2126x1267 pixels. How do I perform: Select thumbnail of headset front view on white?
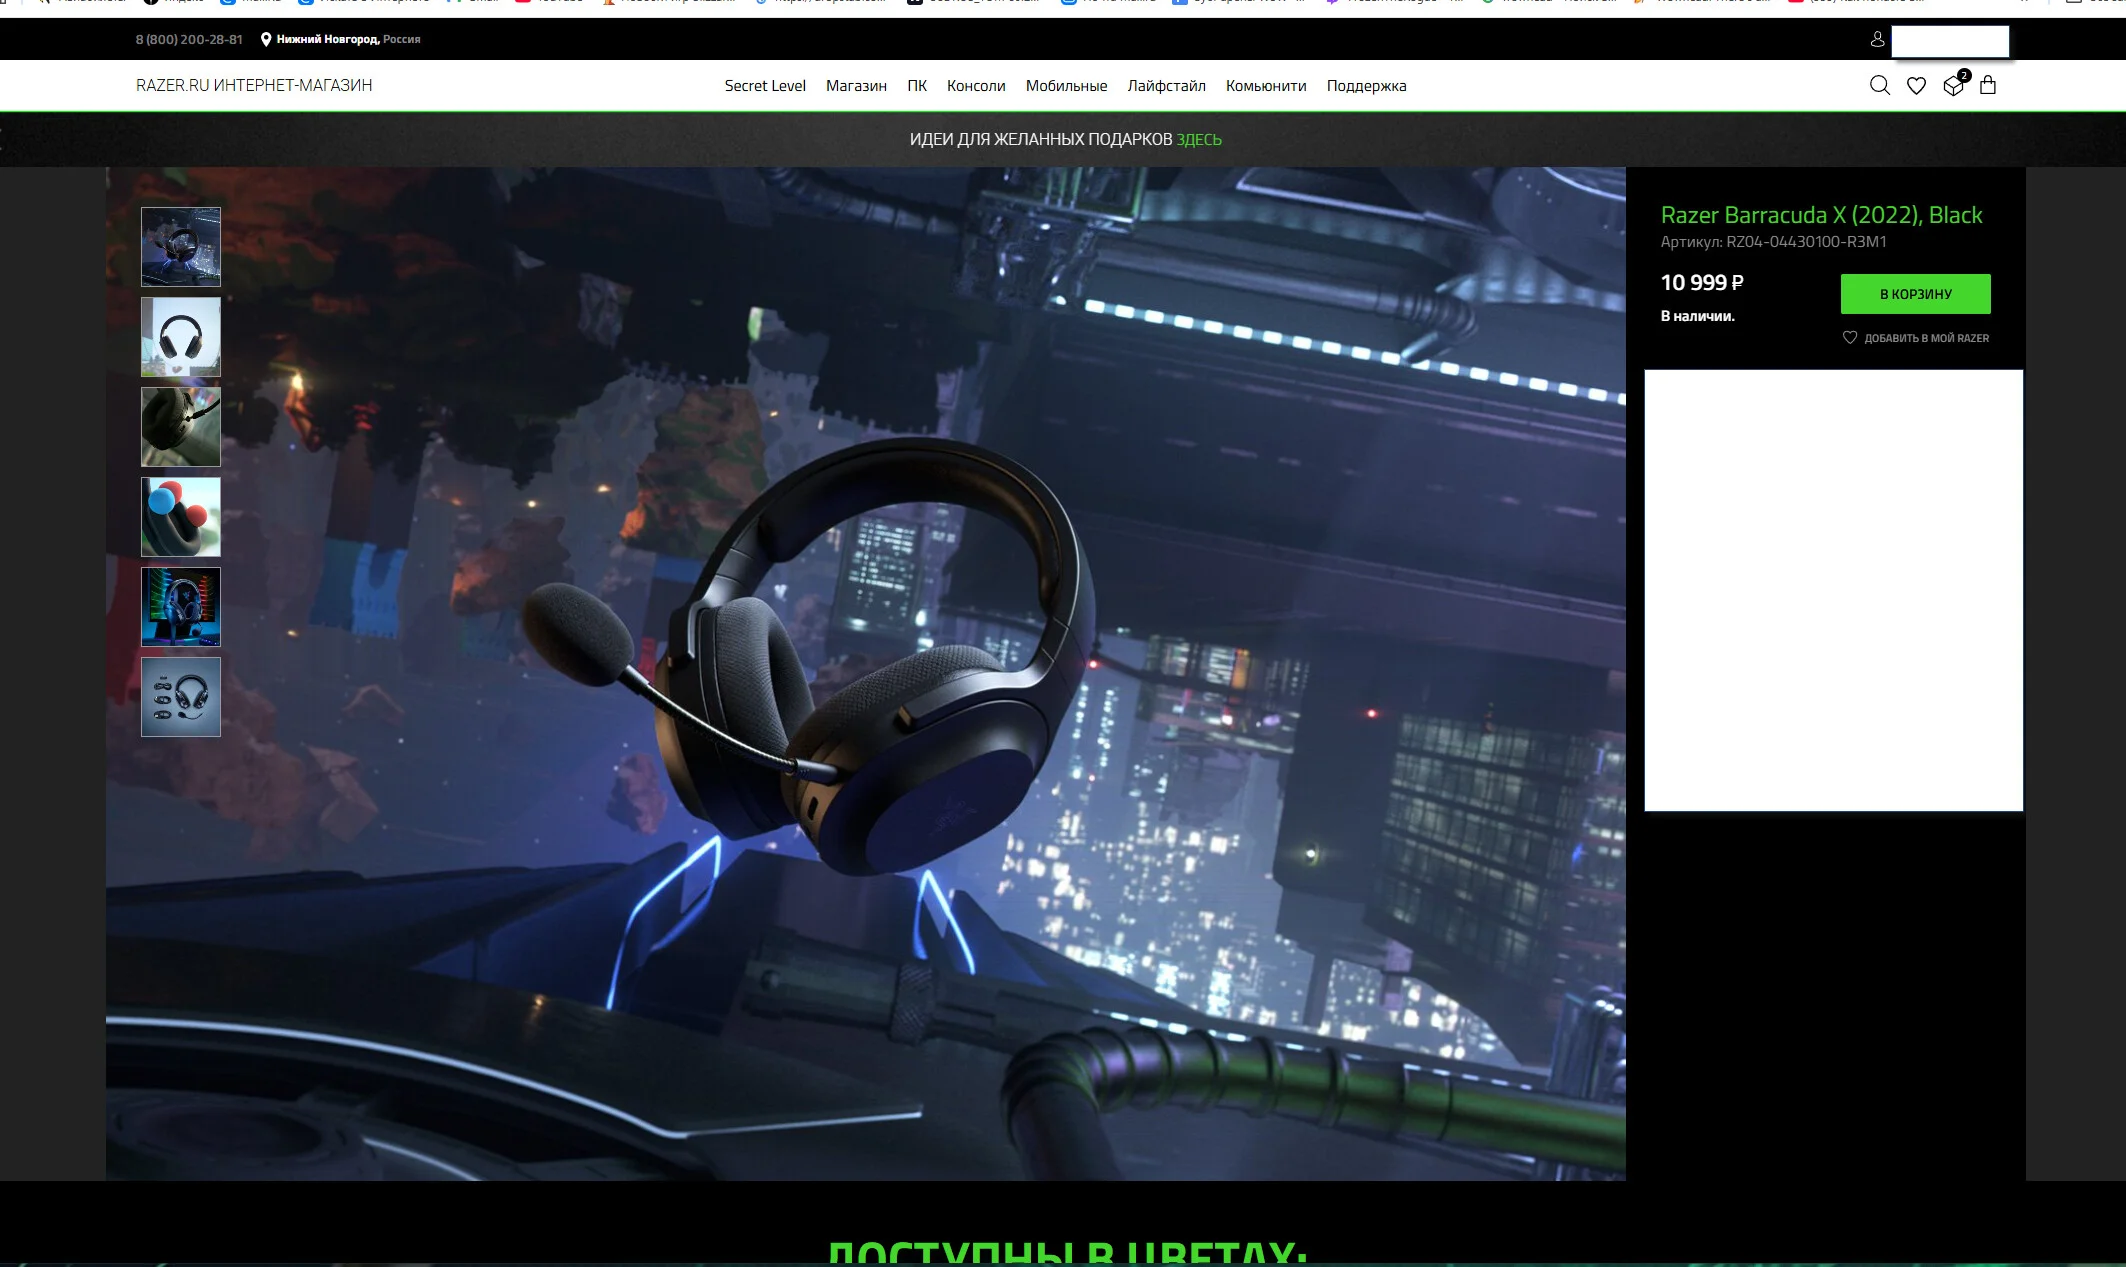[181, 337]
